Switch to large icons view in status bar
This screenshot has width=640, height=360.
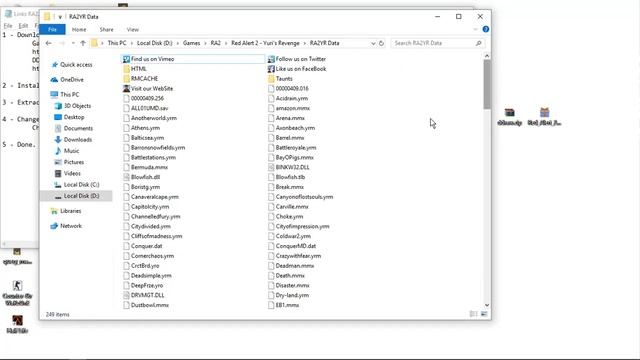pos(484,314)
